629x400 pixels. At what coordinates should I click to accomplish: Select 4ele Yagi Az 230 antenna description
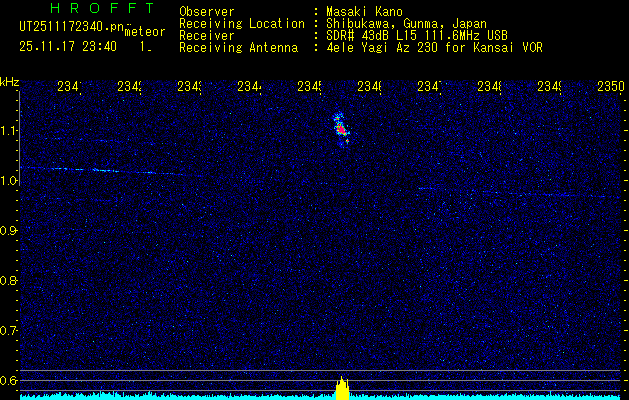pos(434,48)
